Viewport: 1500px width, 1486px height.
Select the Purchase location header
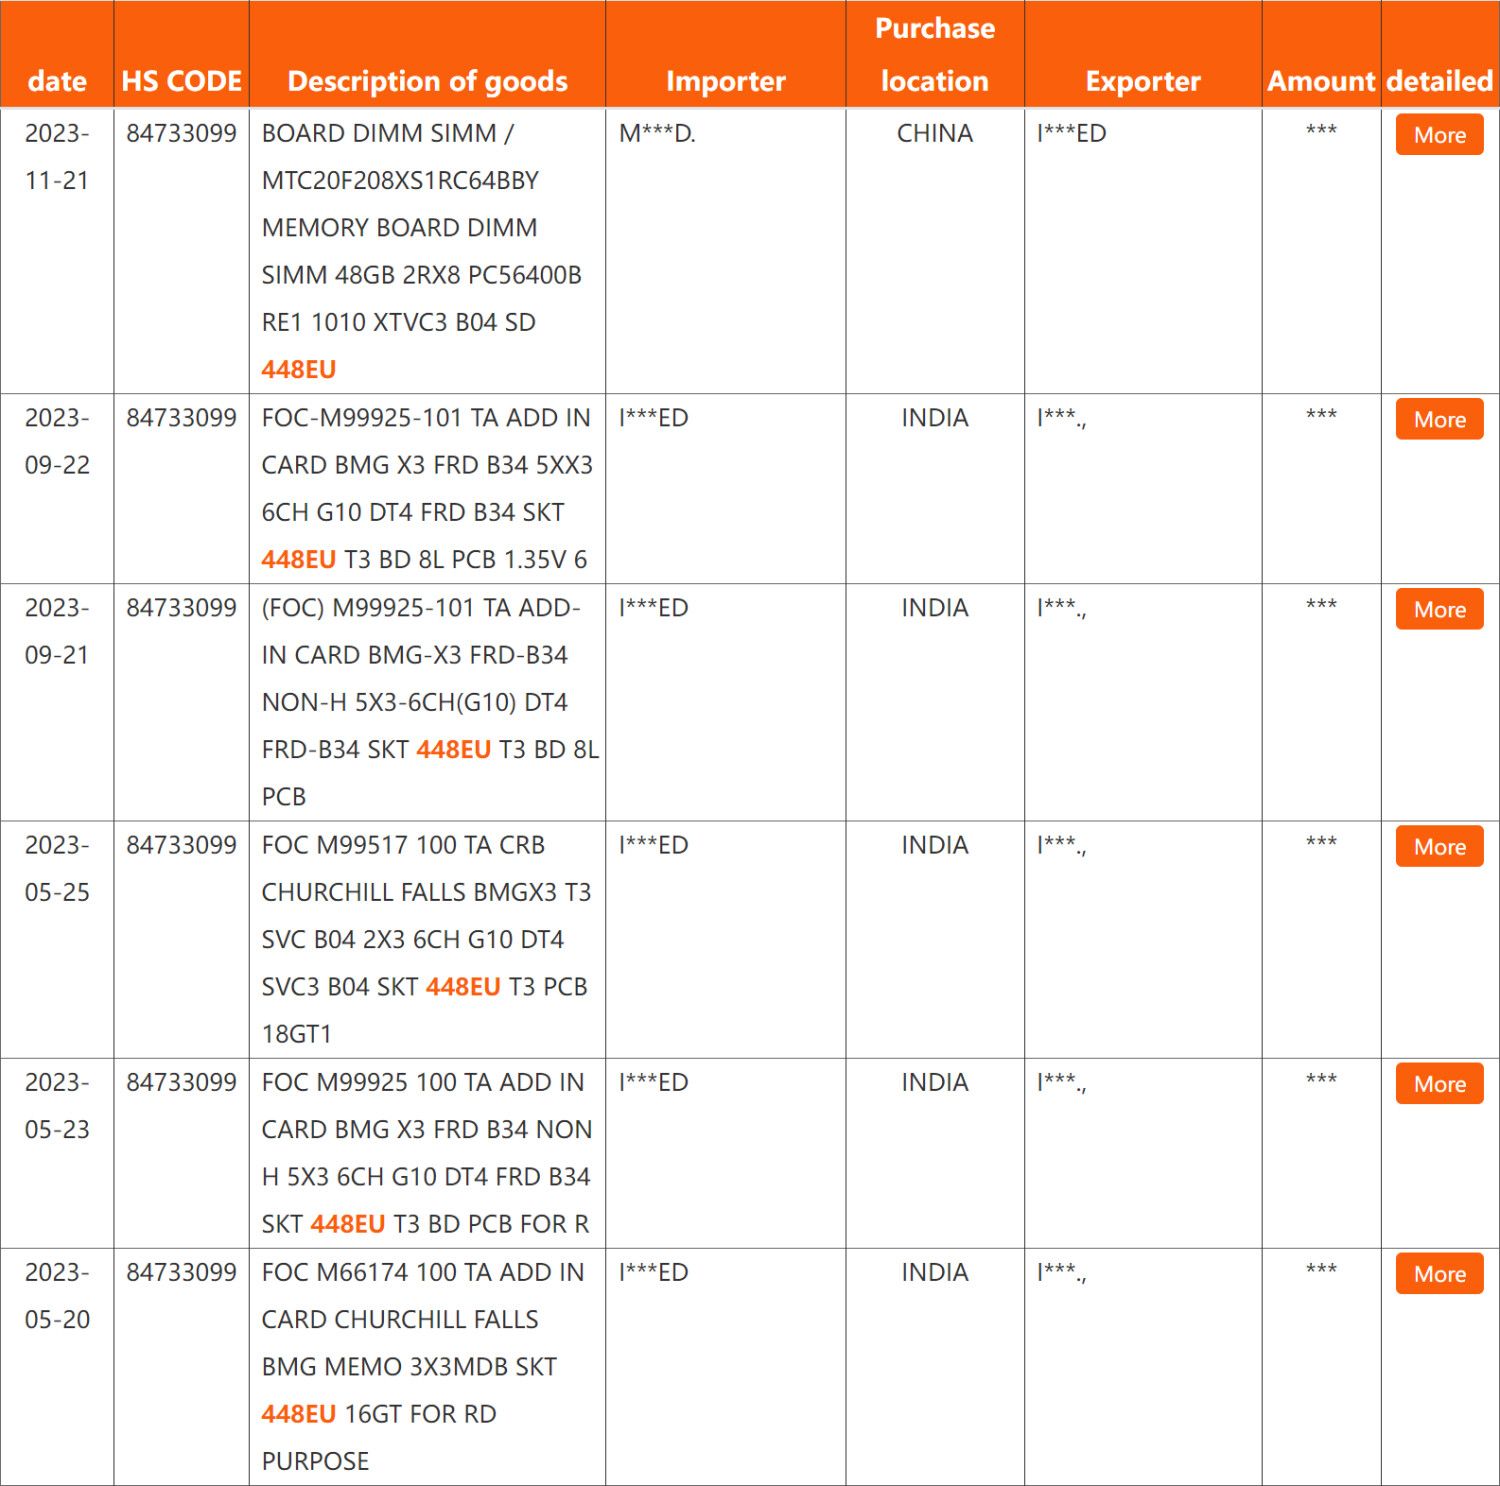[934, 55]
